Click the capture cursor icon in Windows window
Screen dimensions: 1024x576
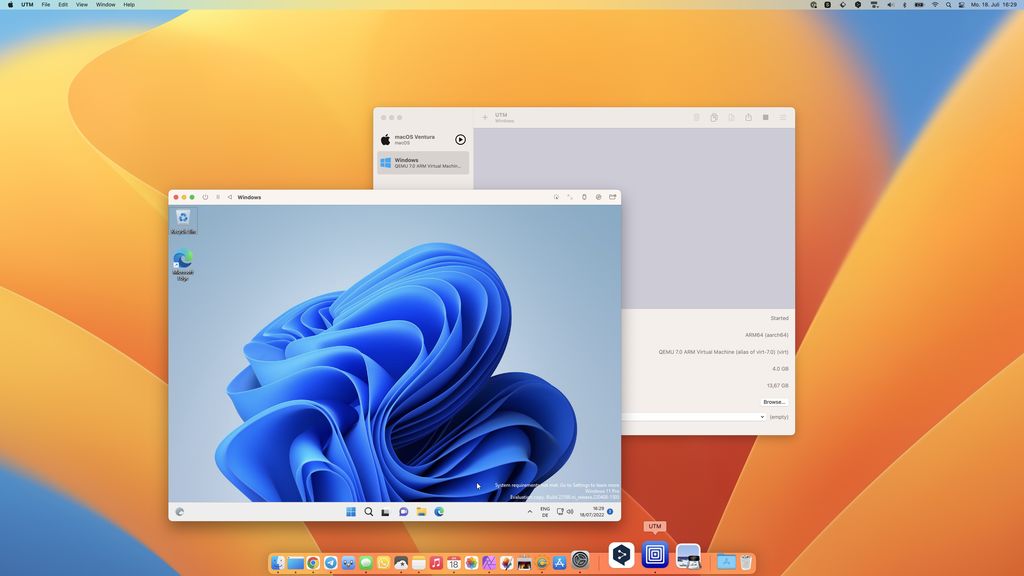557,197
